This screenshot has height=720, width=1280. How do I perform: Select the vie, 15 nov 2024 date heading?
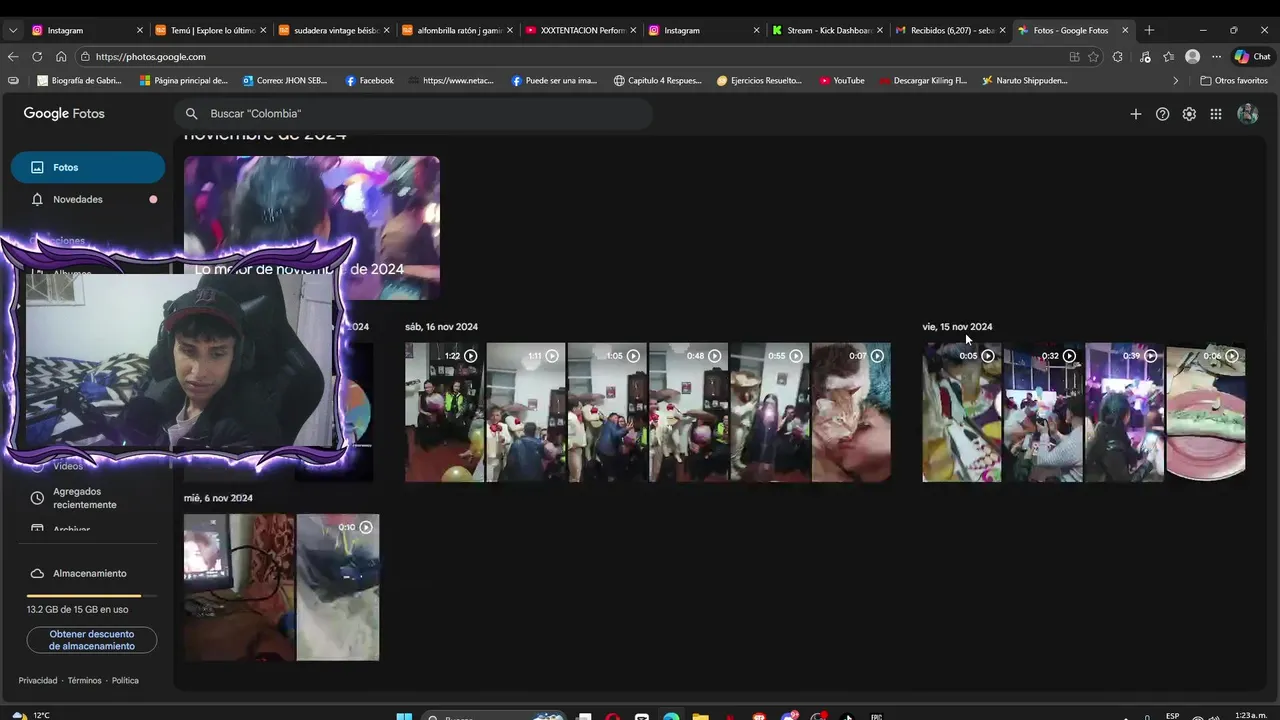[x=957, y=327]
